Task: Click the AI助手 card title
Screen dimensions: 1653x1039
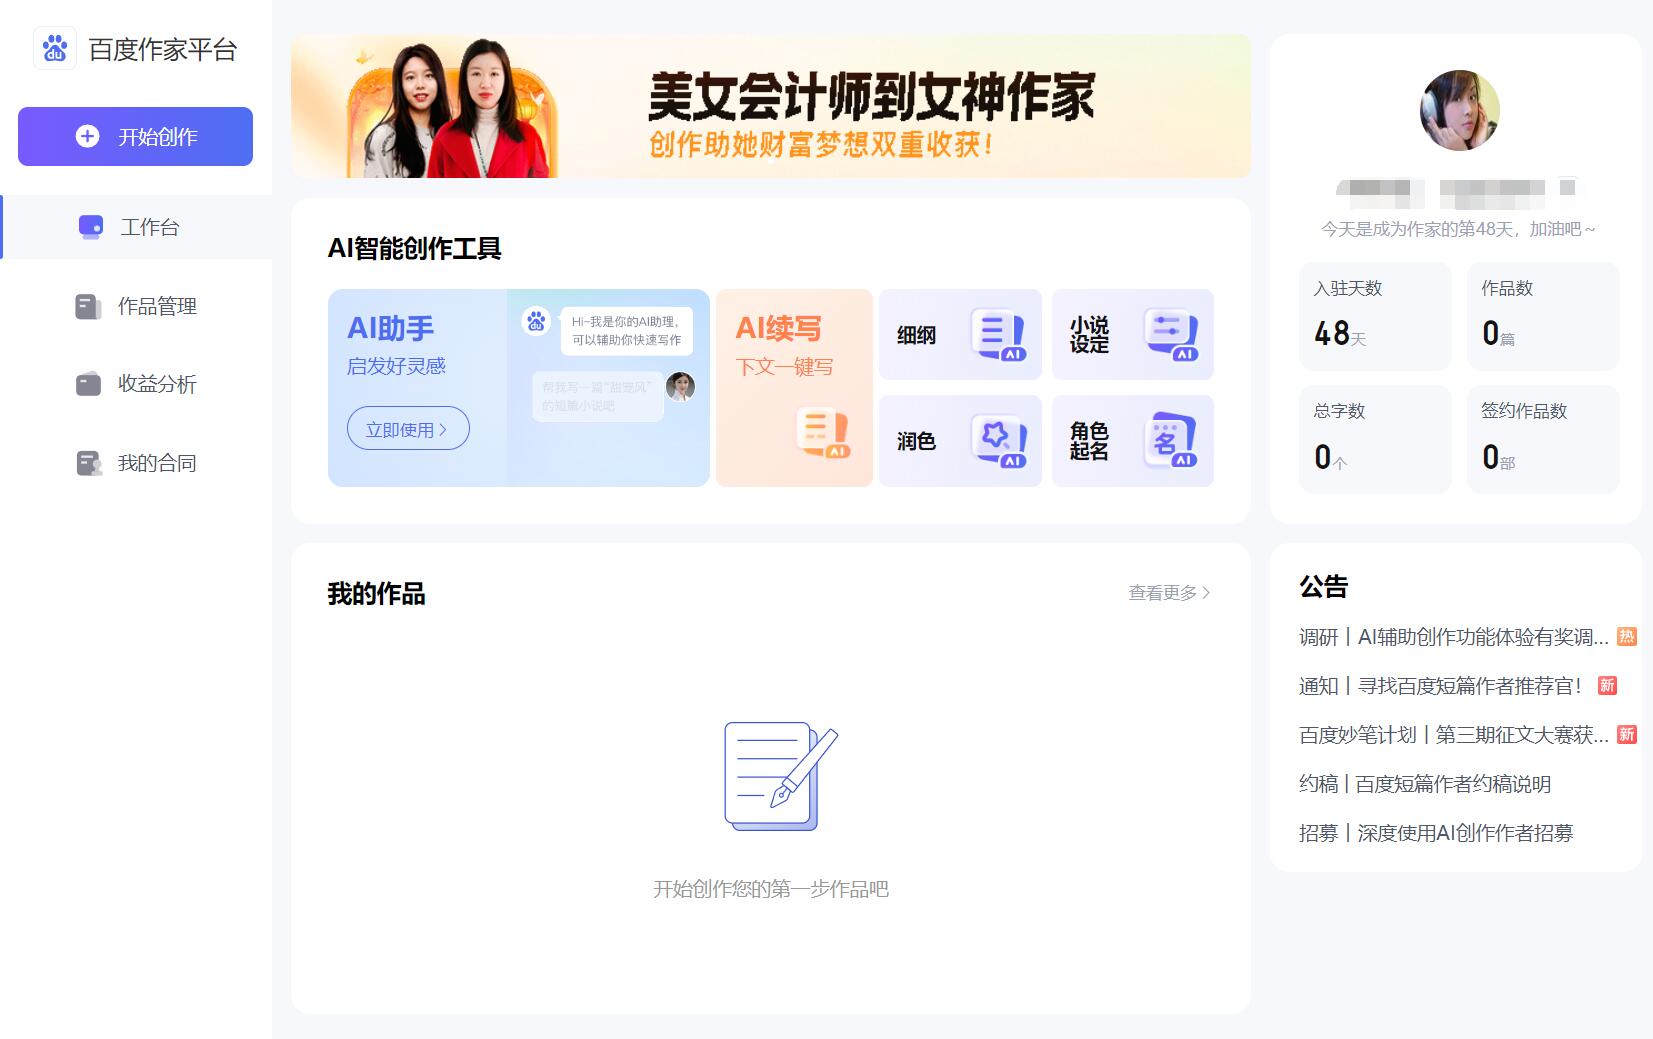Action: 390,328
